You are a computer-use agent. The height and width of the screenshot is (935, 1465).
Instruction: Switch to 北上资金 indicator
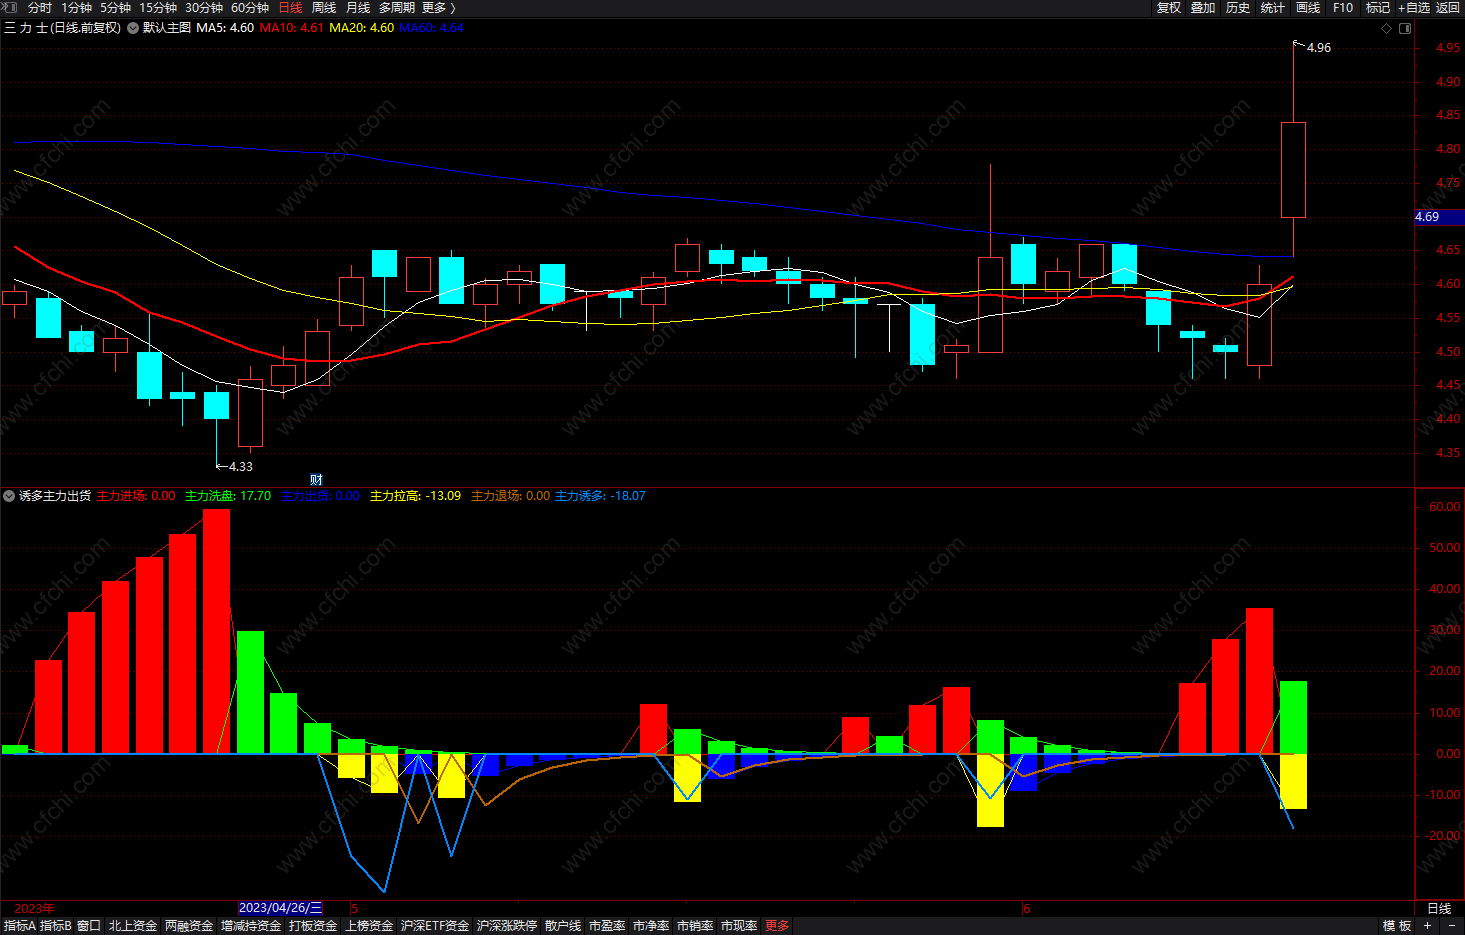point(133,926)
